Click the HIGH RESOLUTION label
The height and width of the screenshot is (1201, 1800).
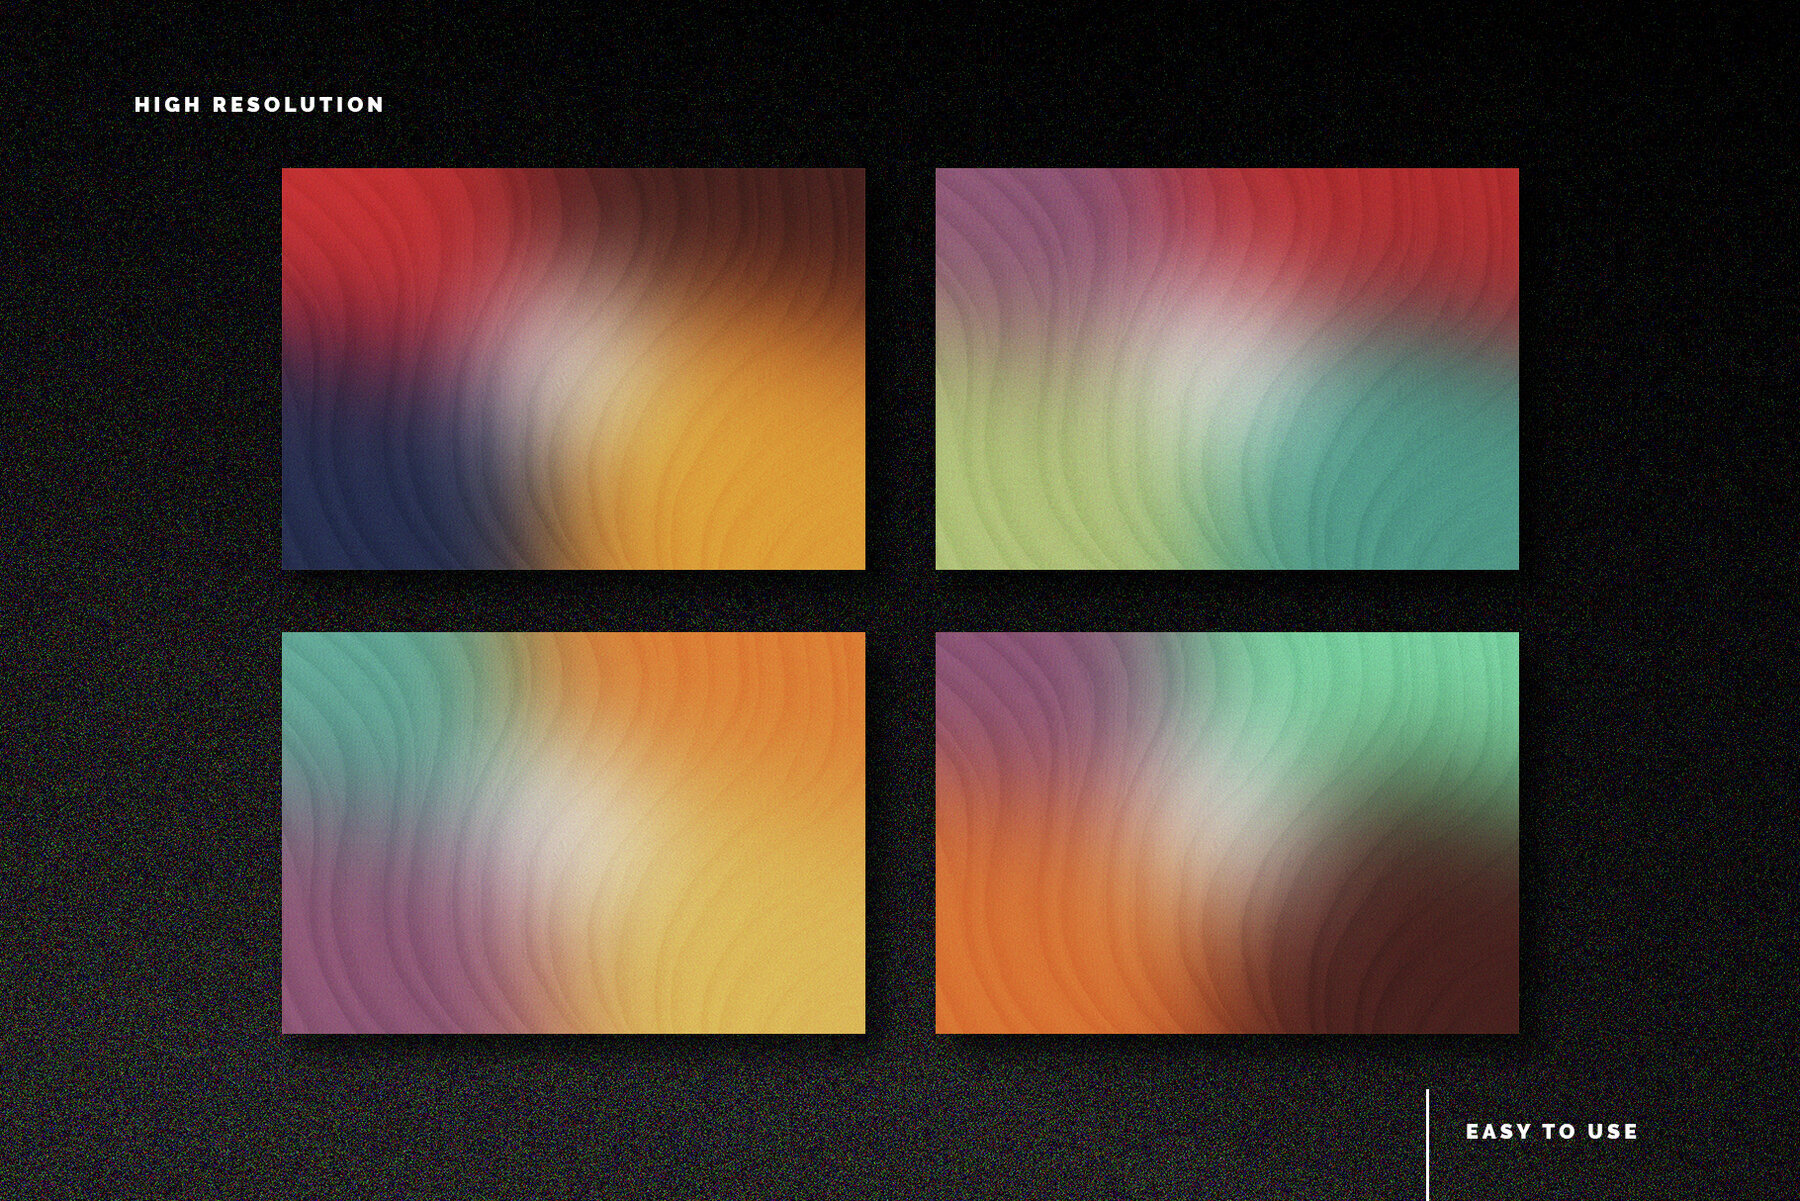coord(258,102)
